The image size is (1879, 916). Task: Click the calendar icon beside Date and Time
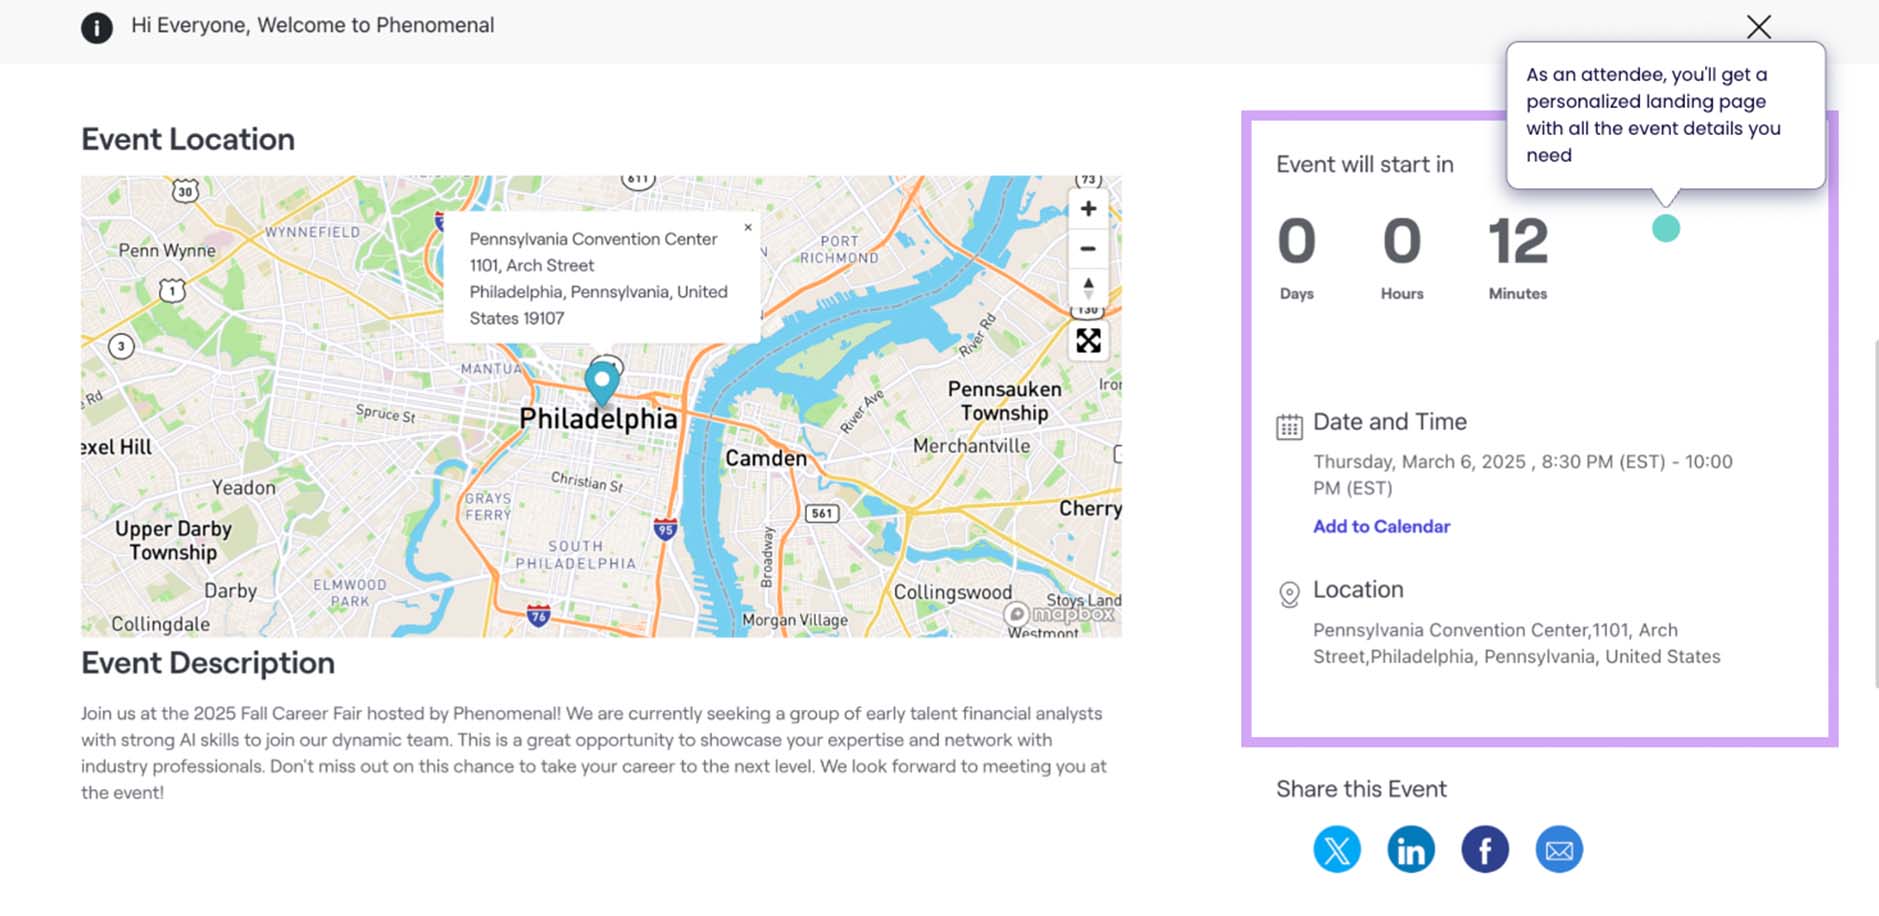(x=1289, y=427)
